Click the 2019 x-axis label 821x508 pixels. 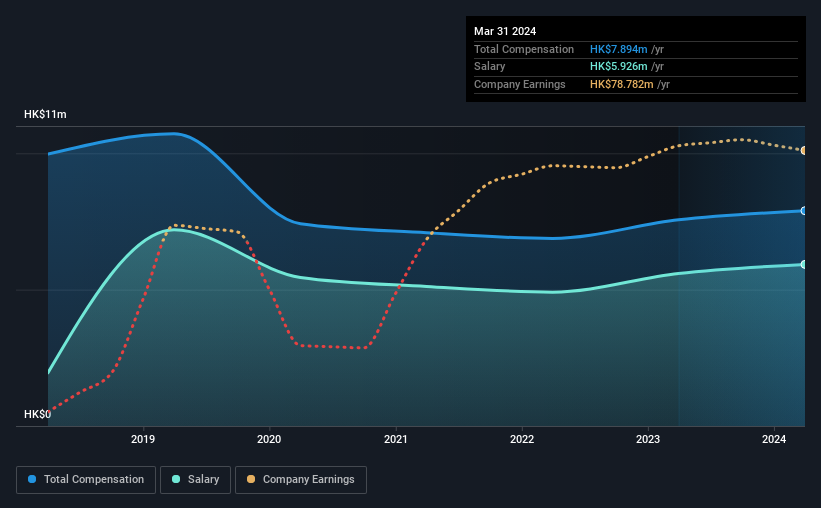(x=143, y=439)
